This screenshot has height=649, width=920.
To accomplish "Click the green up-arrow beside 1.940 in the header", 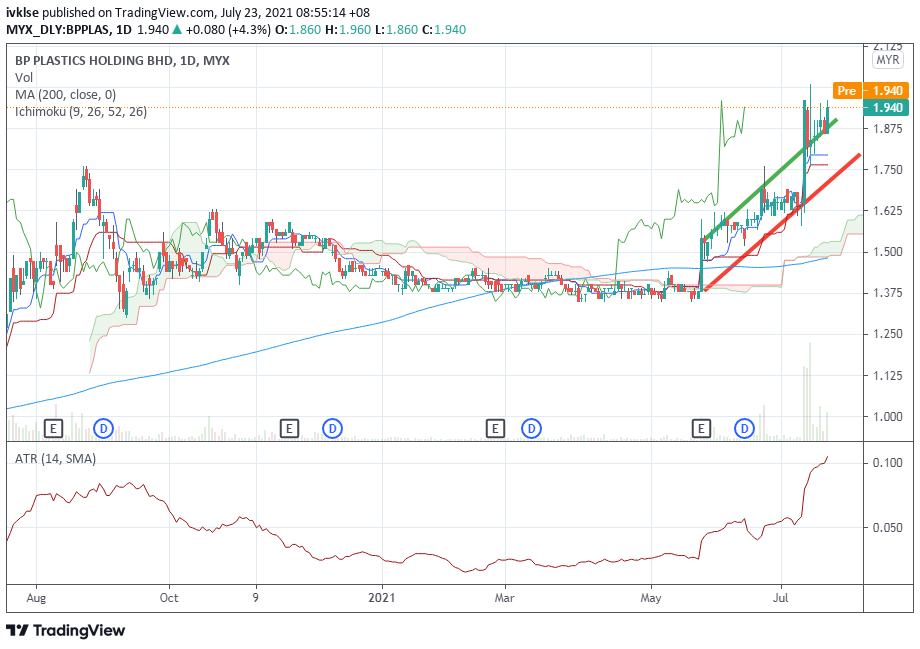I will [x=177, y=29].
